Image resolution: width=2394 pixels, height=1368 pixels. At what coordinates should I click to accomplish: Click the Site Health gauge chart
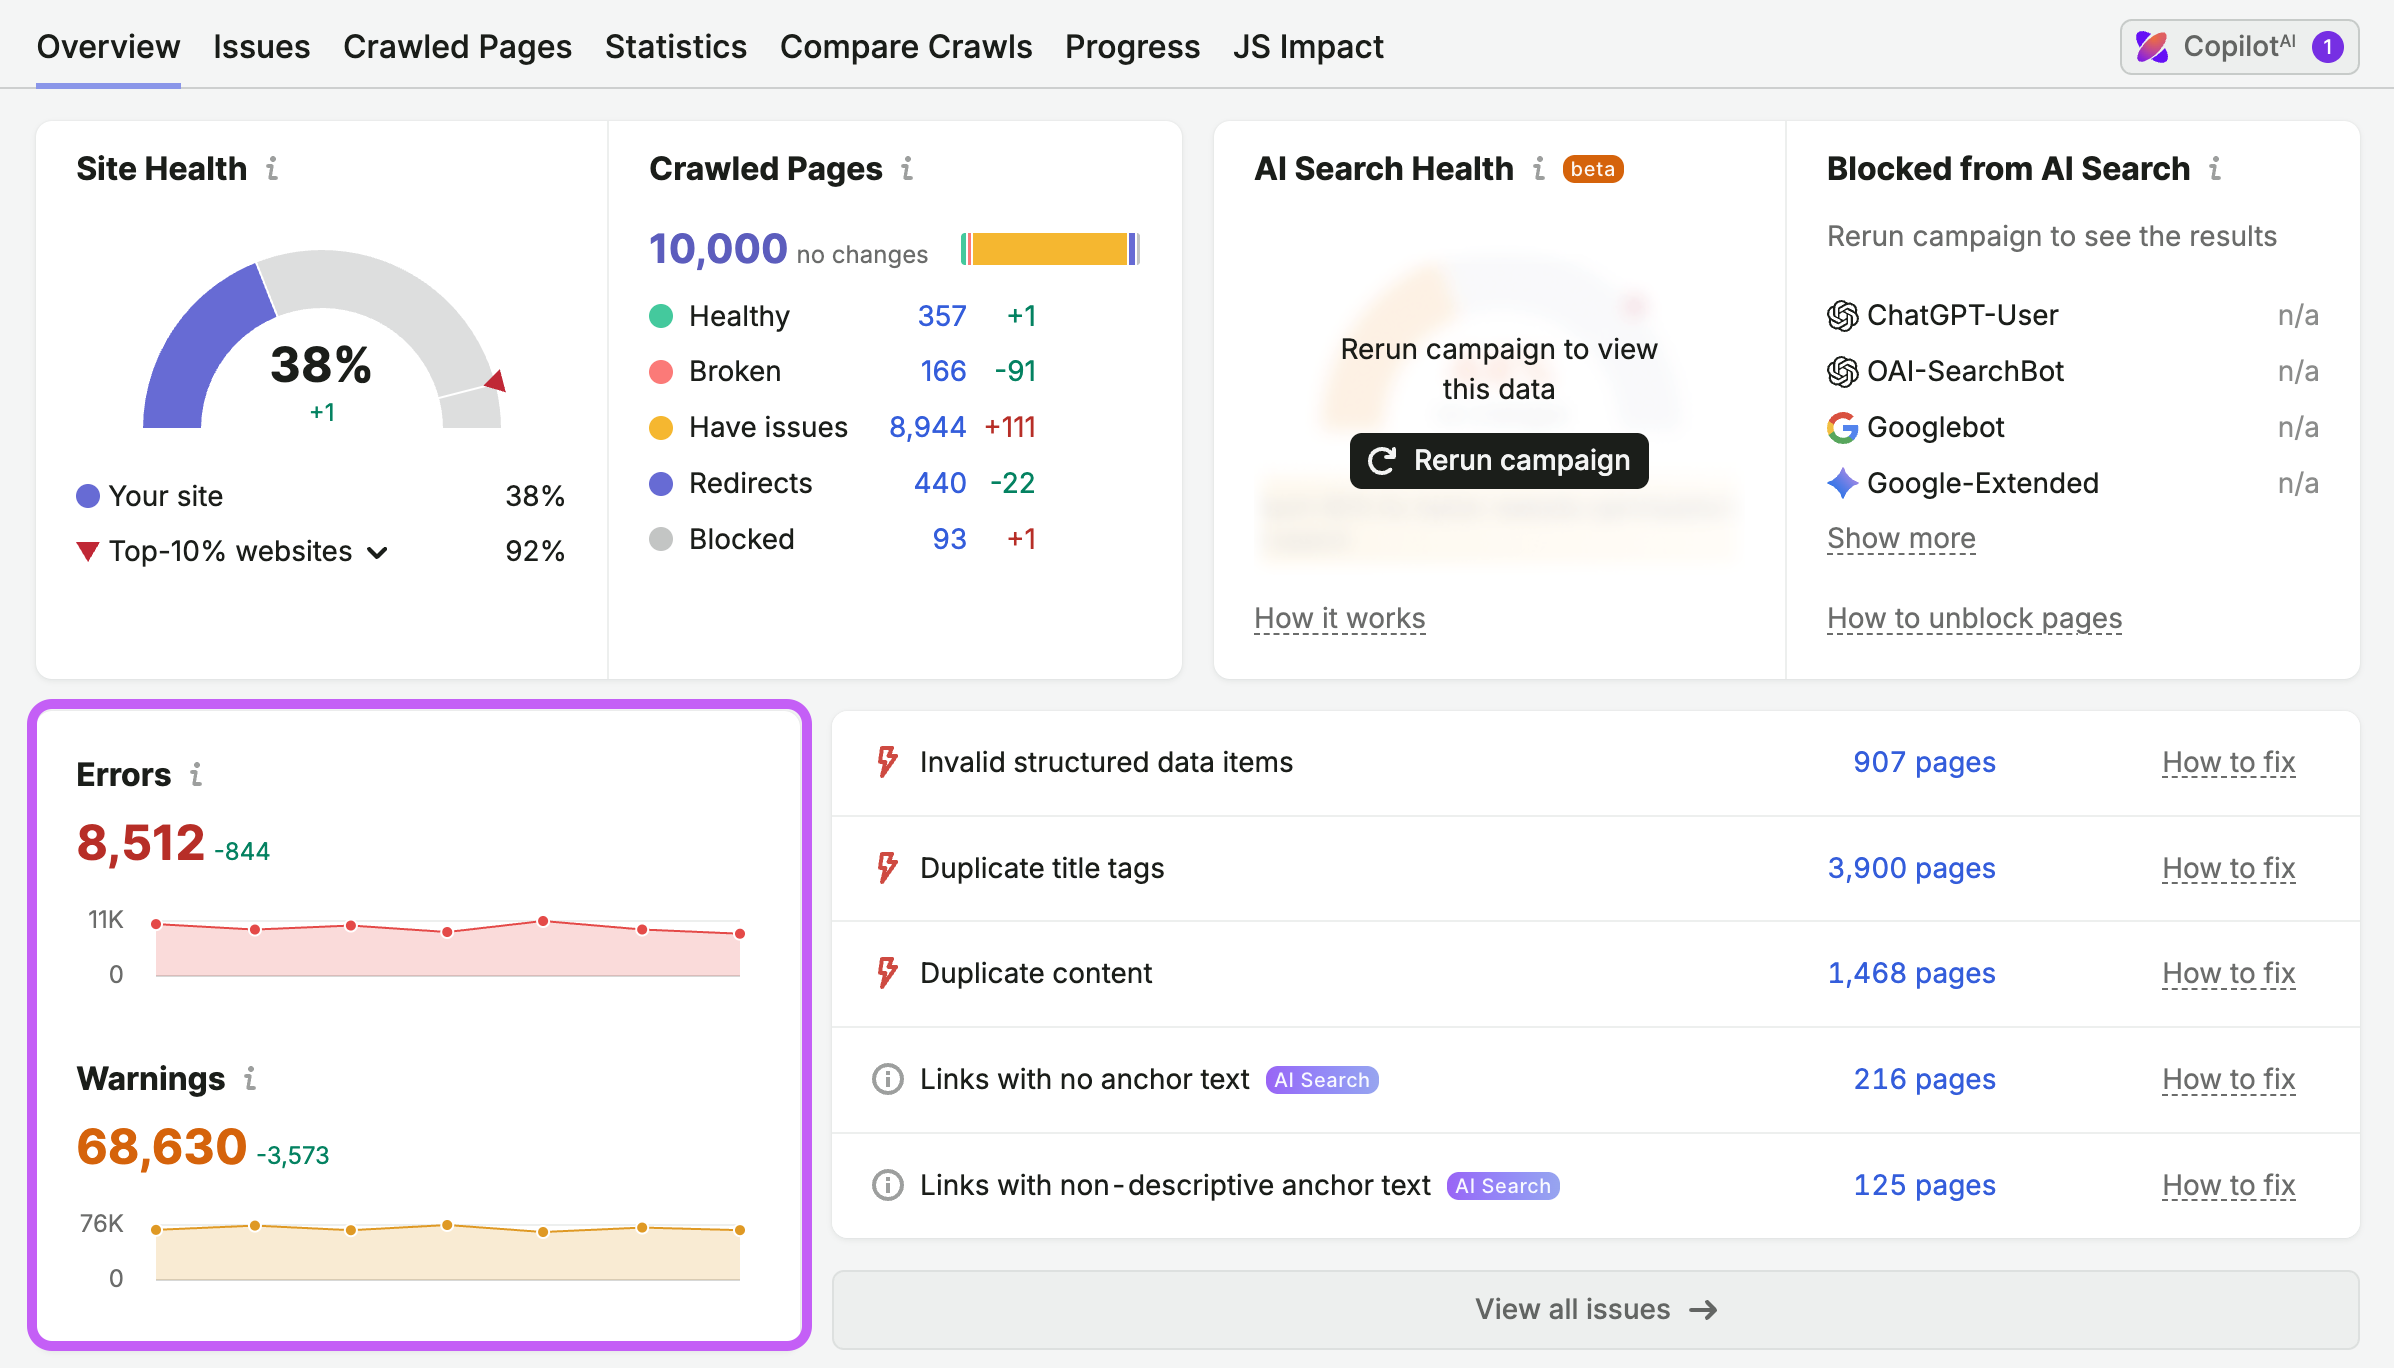(322, 340)
